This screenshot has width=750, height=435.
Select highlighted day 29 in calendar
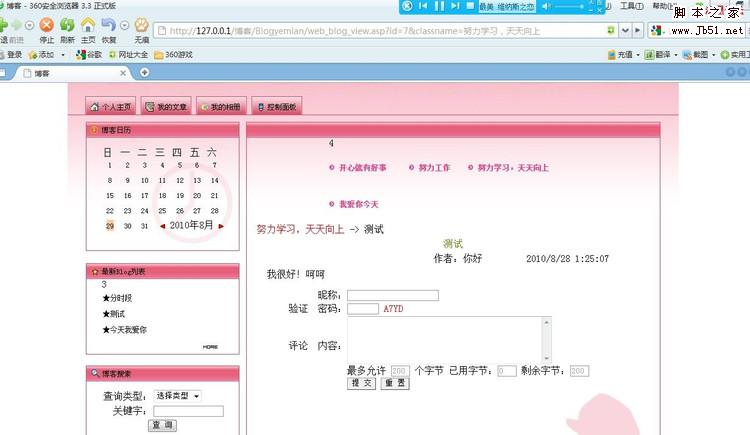point(110,226)
